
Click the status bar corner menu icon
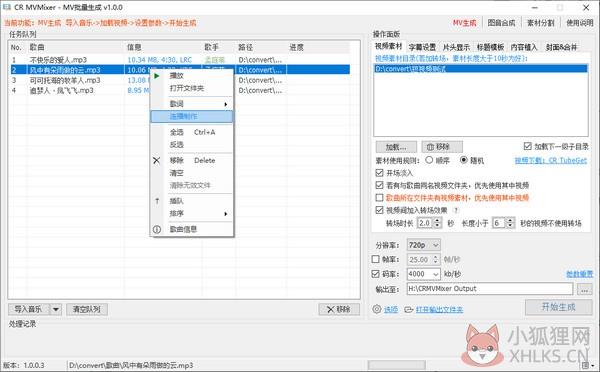[x=587, y=365]
